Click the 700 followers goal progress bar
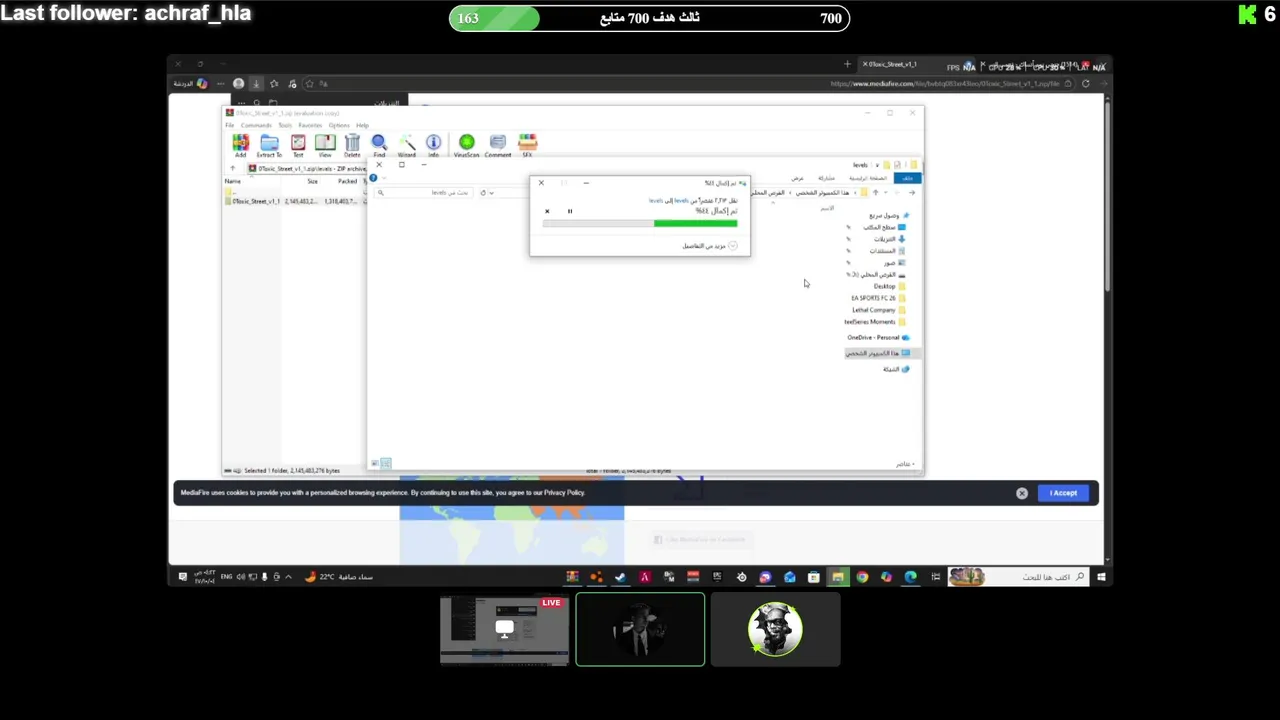This screenshot has height=720, width=1280. pos(649,18)
